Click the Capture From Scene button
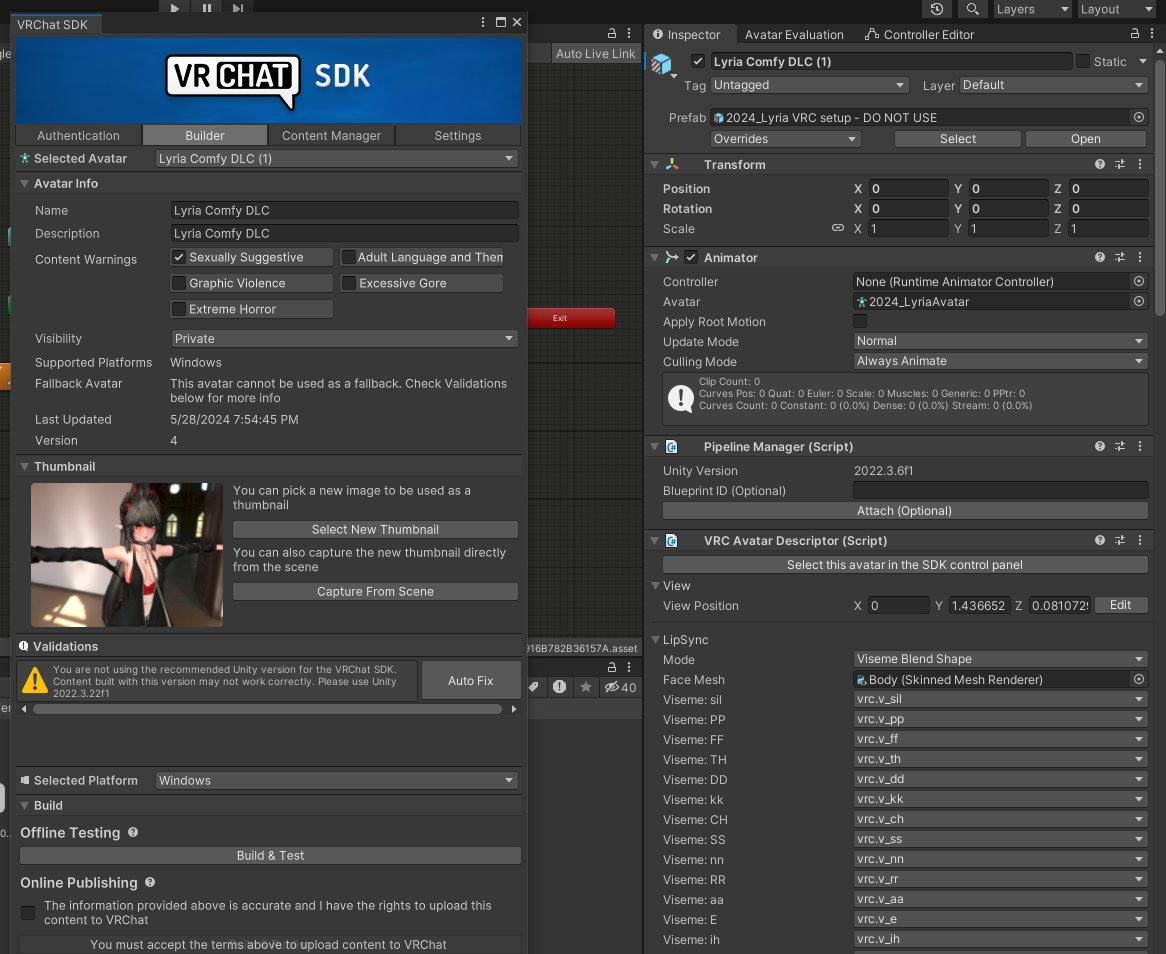This screenshot has height=954, width=1166. 375,591
